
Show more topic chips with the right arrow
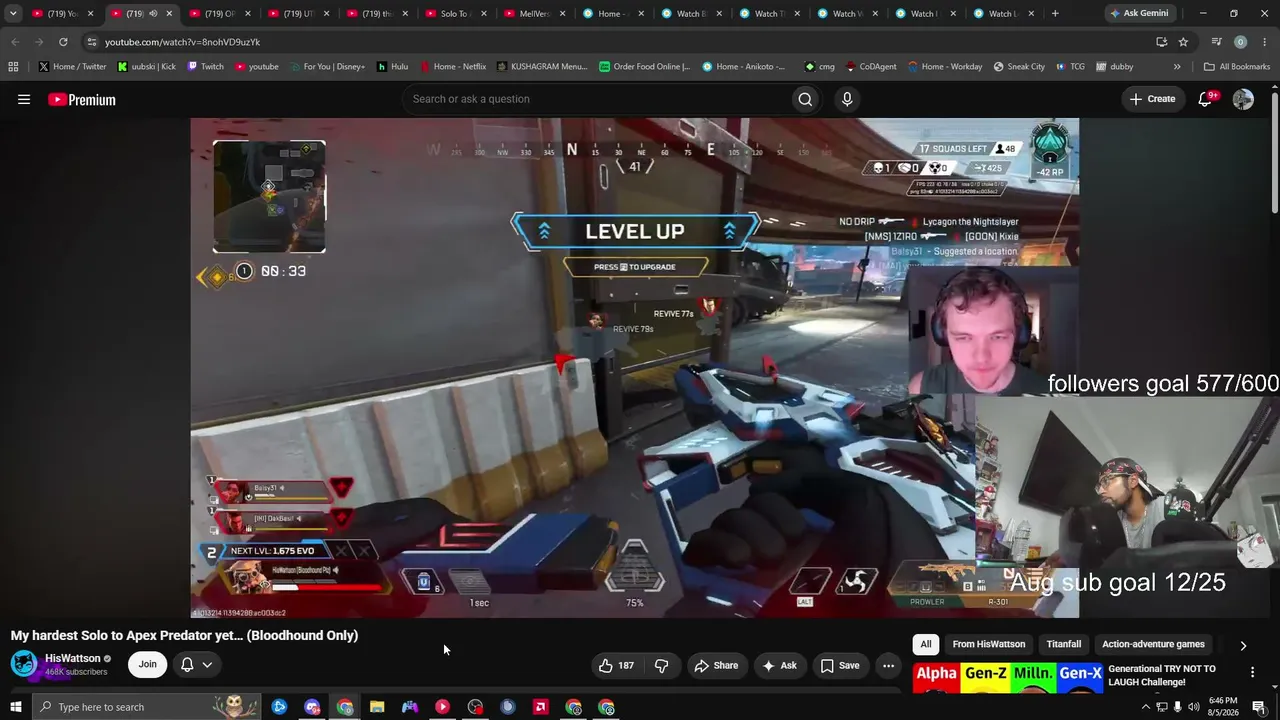tap(1243, 646)
